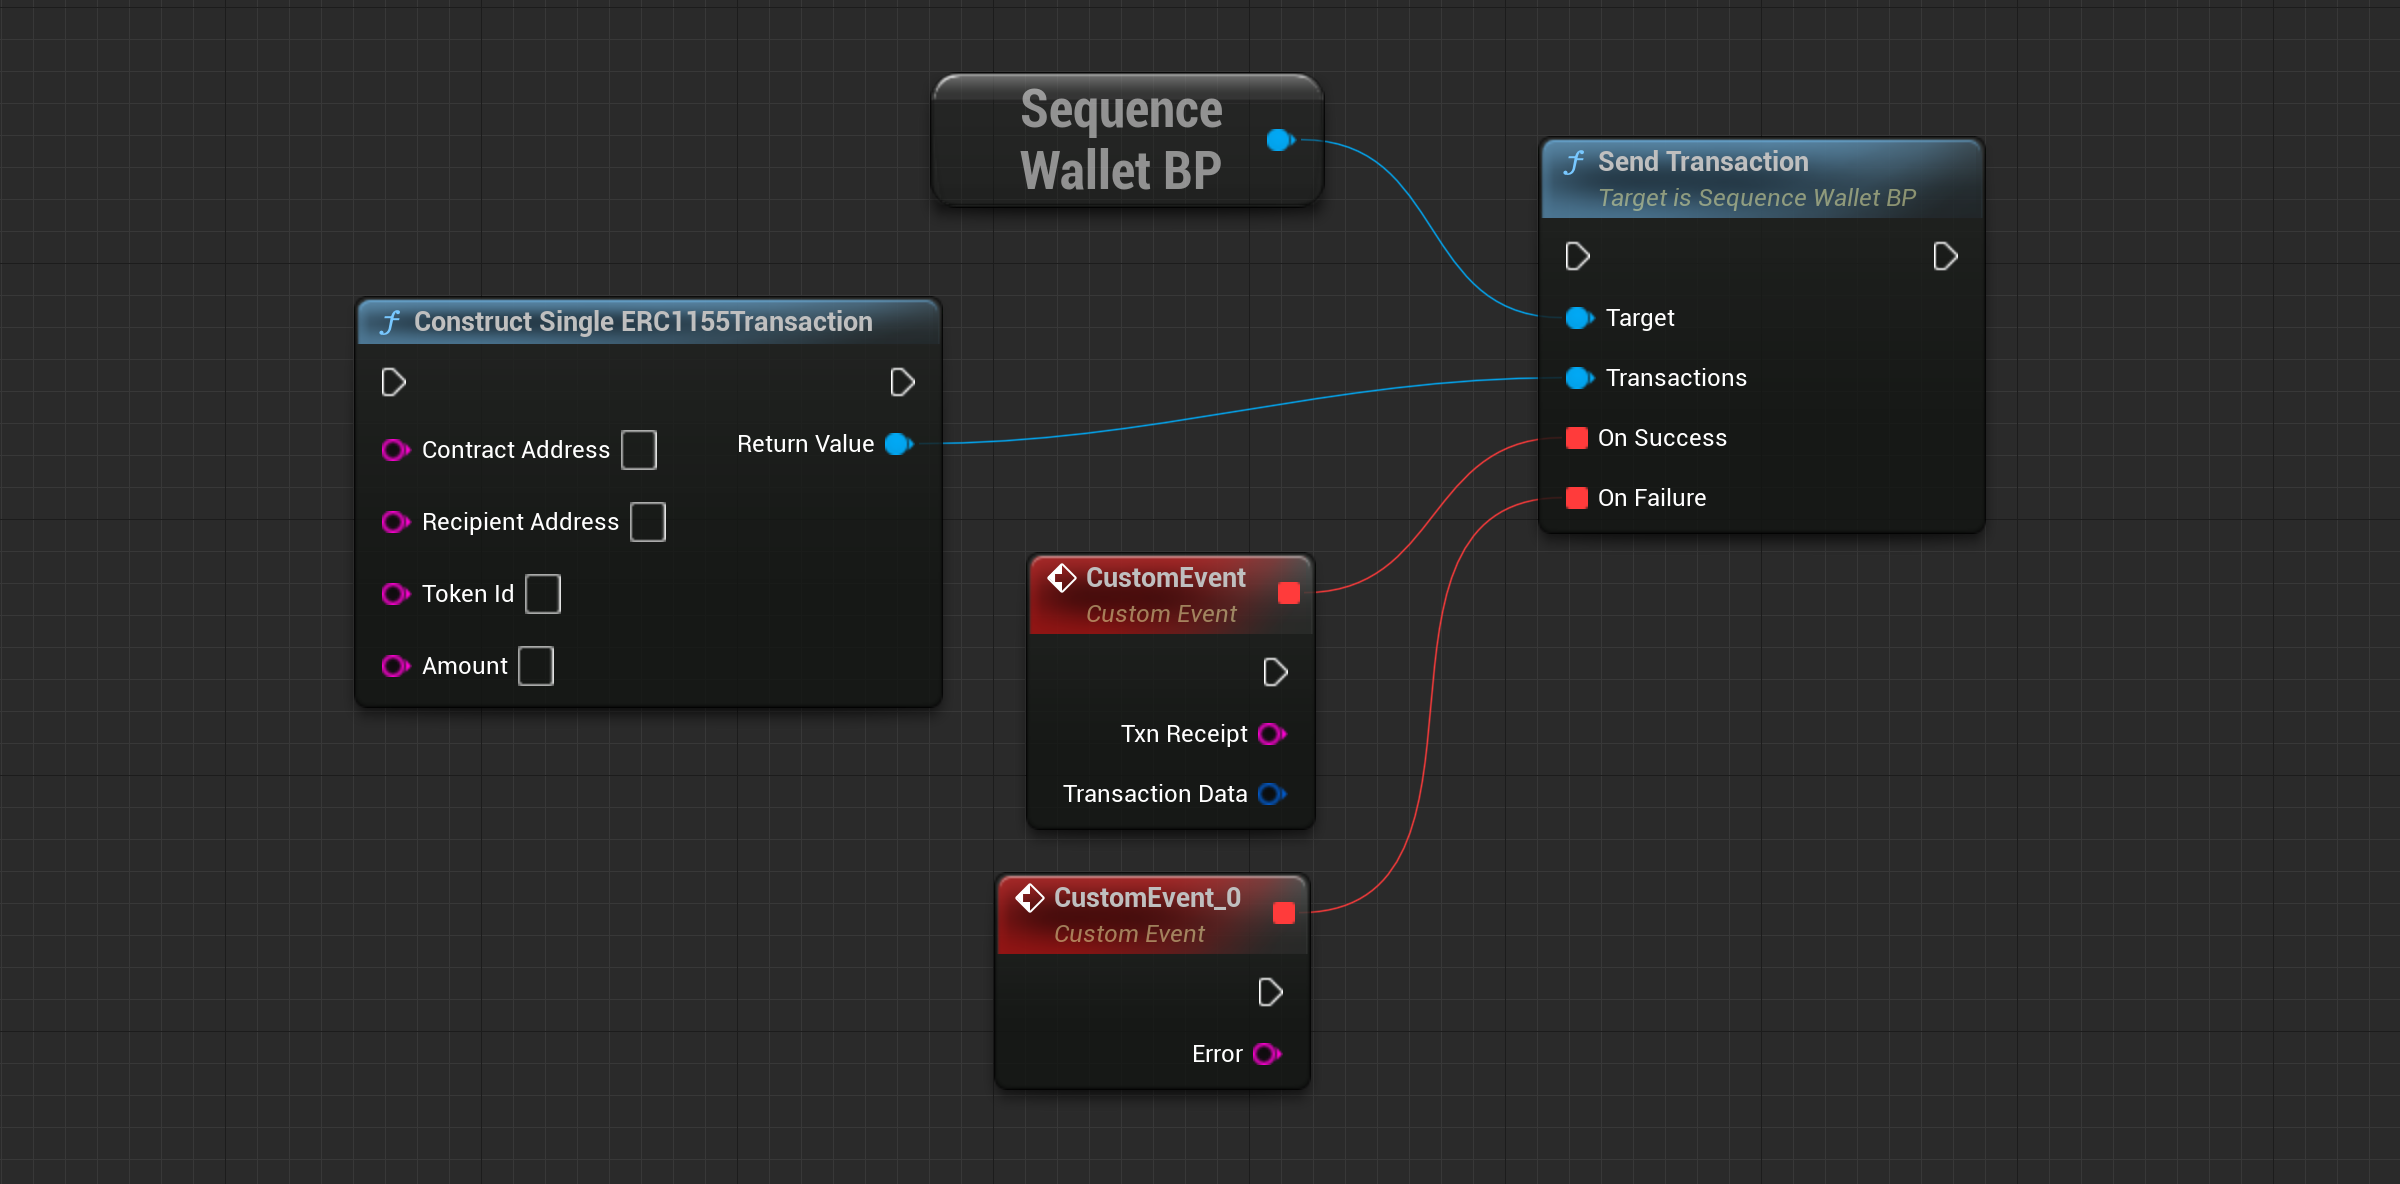This screenshot has width=2400, height=1184.
Task: Click the Amount input box
Action: tap(536, 666)
